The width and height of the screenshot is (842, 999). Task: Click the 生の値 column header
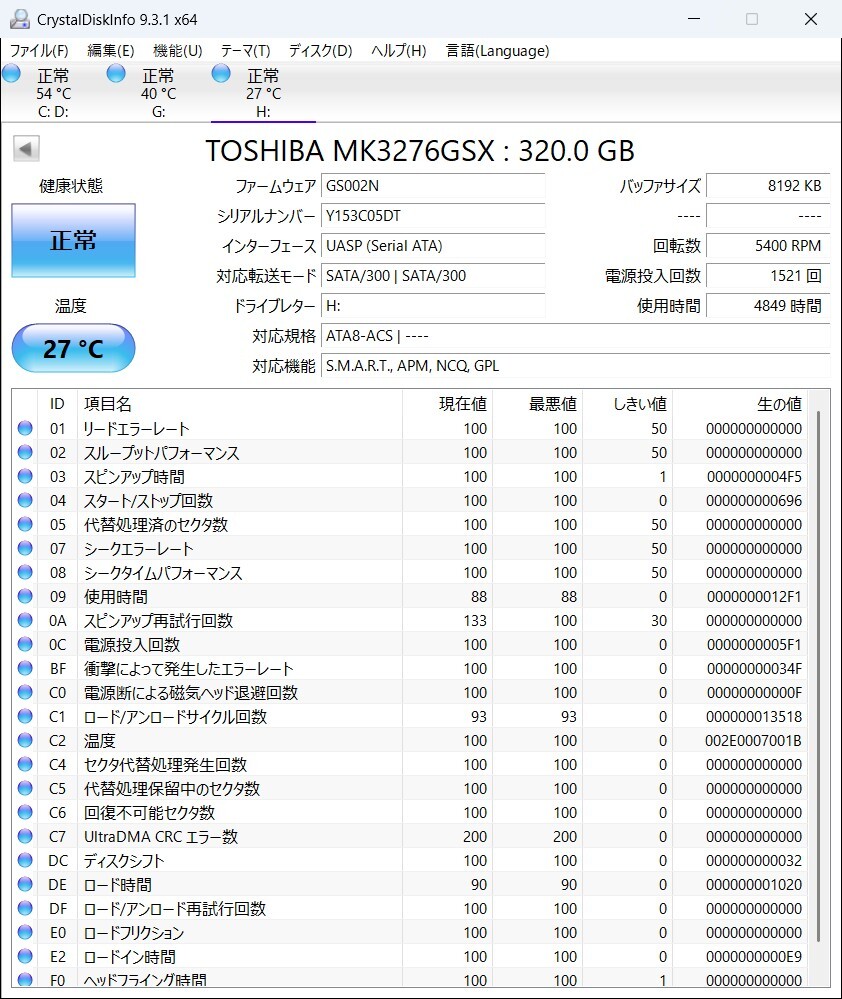tap(739, 403)
